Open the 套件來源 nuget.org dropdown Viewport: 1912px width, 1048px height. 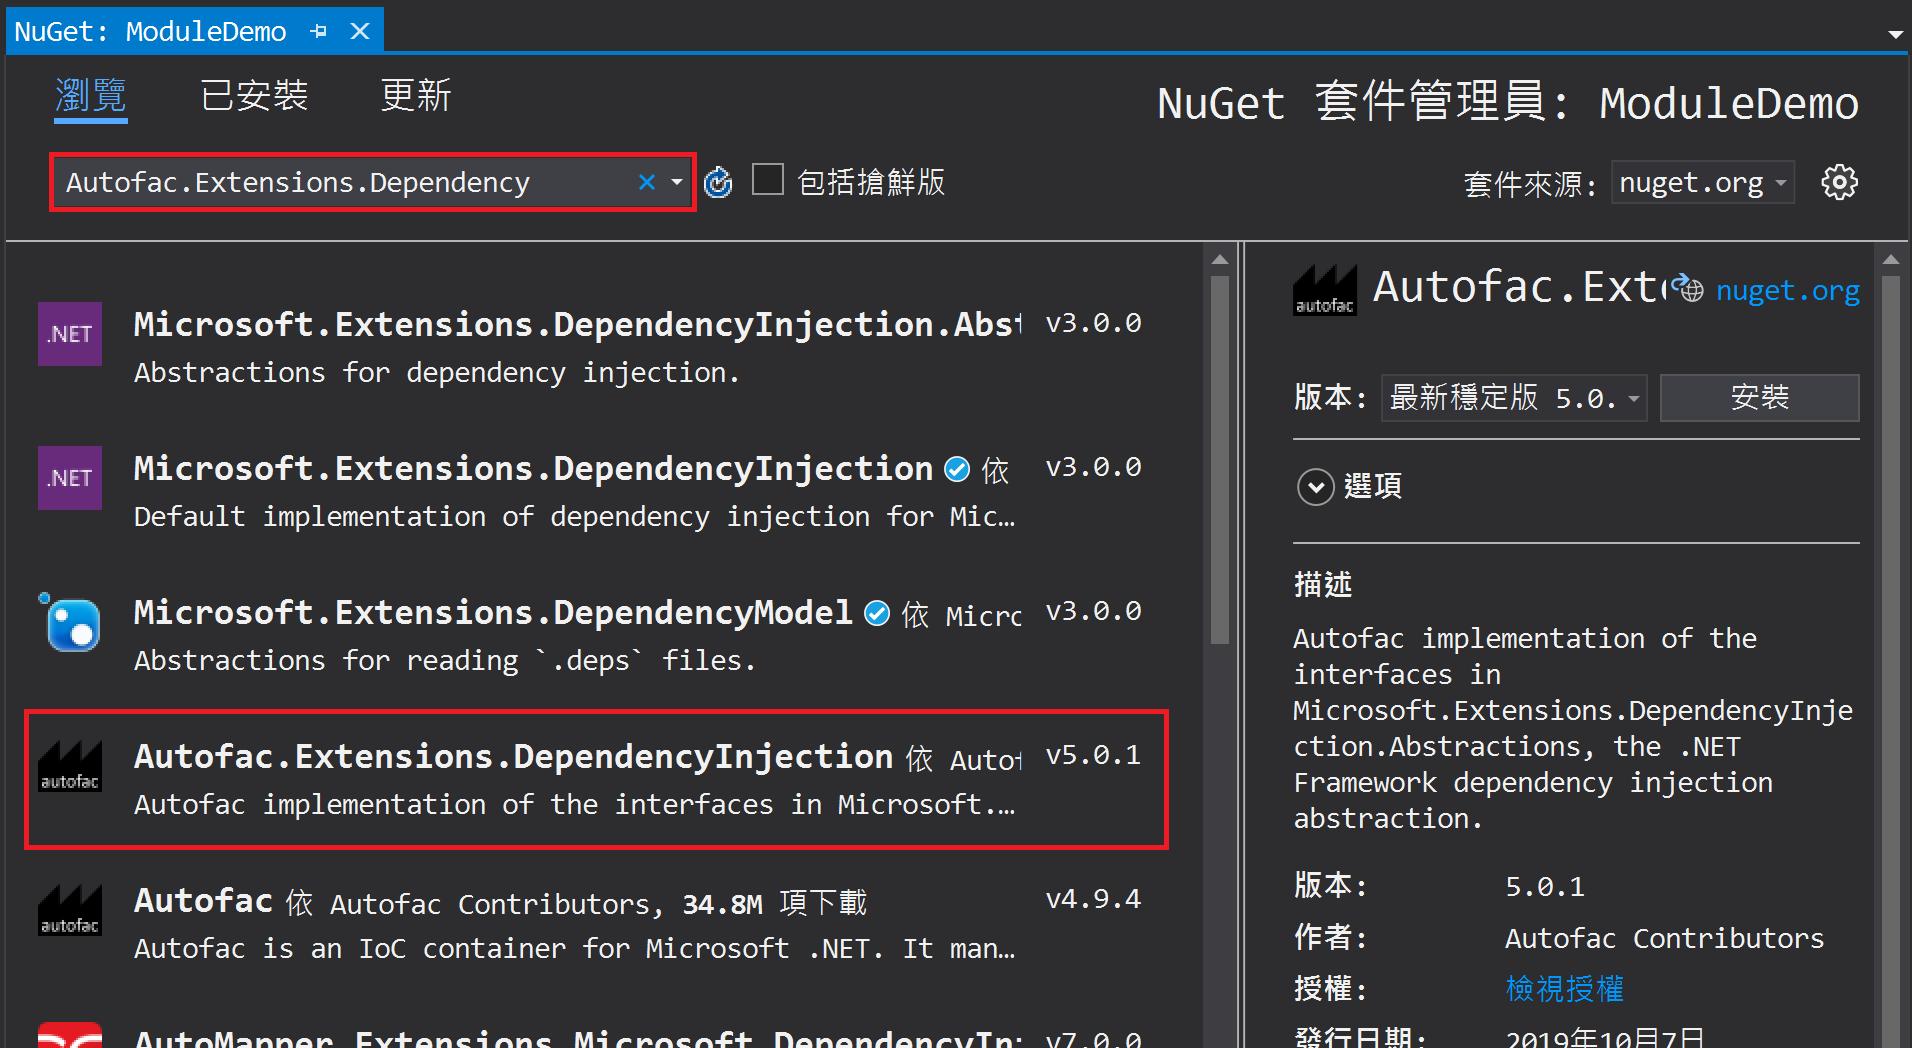1702,183
